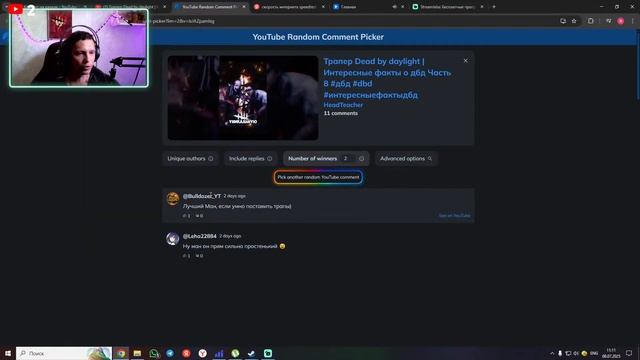Viewport: 640px width, 360px height.
Task: Open the Windows Start menu
Action: pyautogui.click(x=8, y=353)
